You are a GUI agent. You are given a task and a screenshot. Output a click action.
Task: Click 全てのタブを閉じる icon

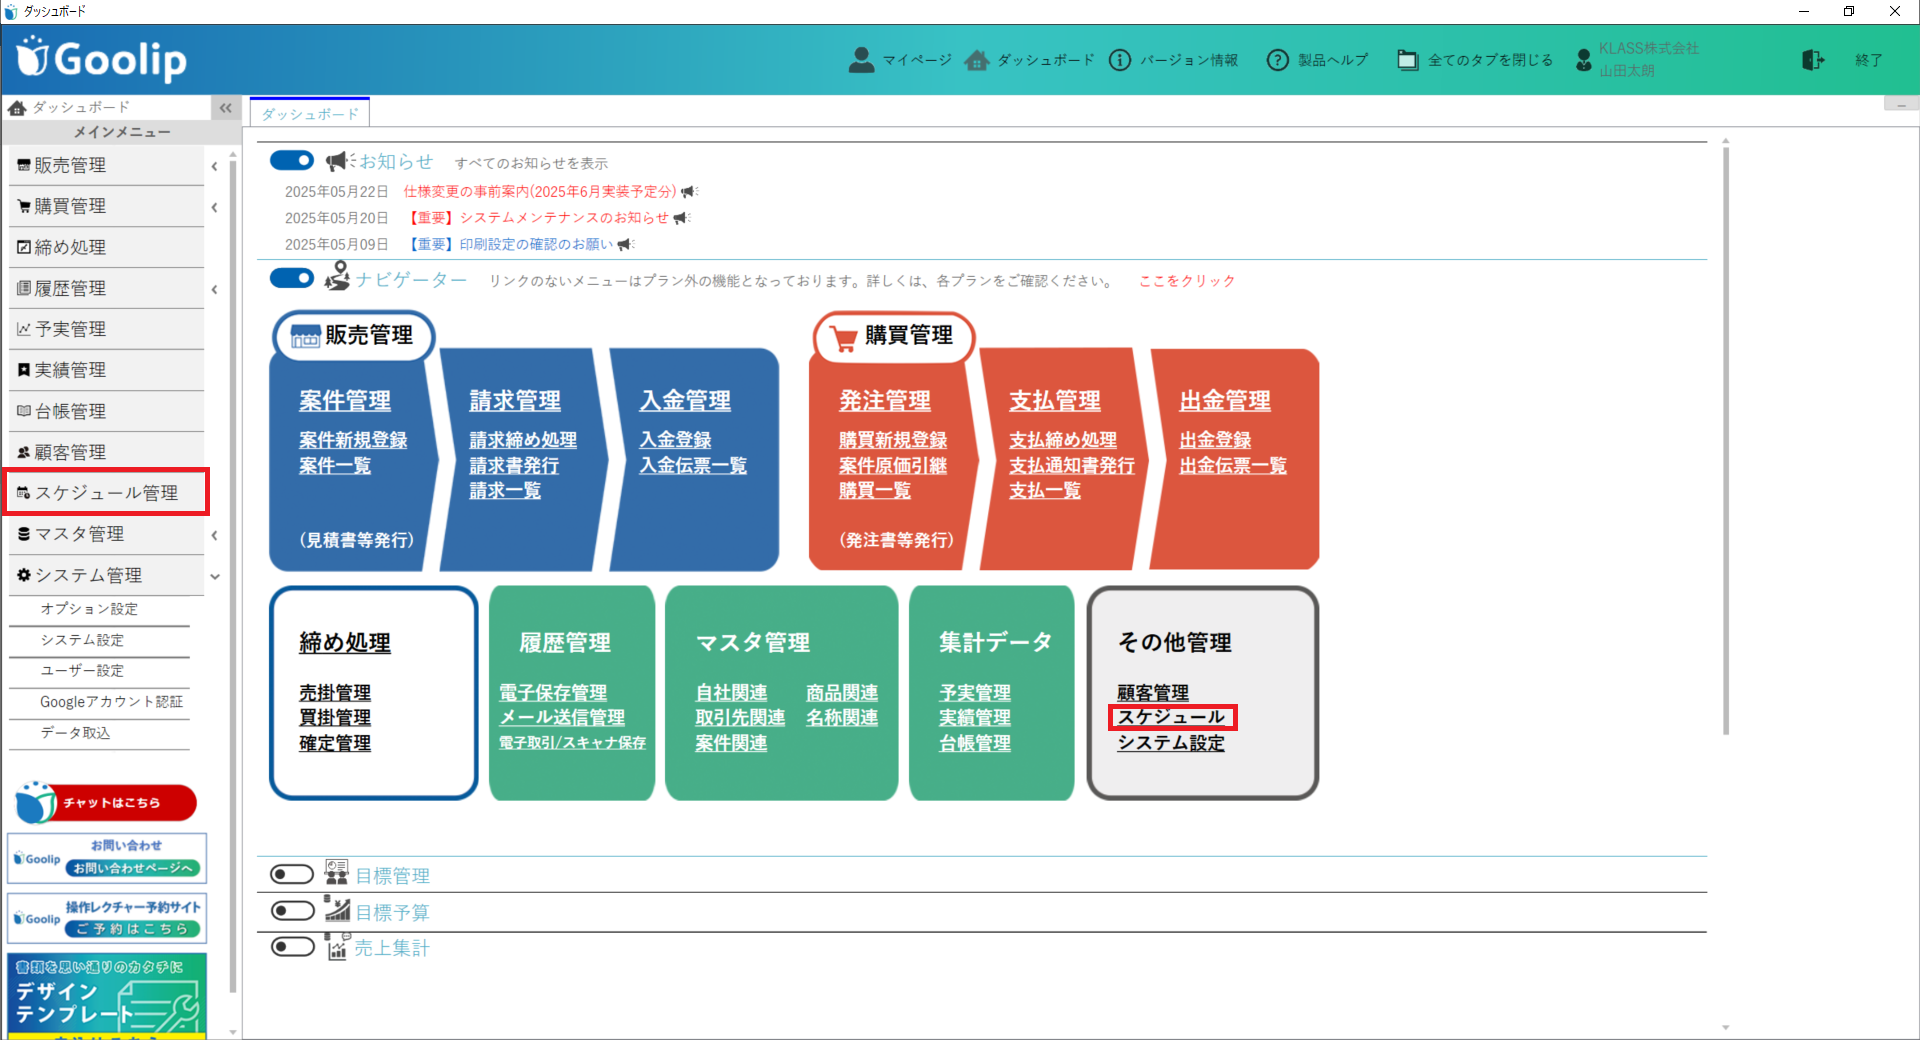point(1407,60)
